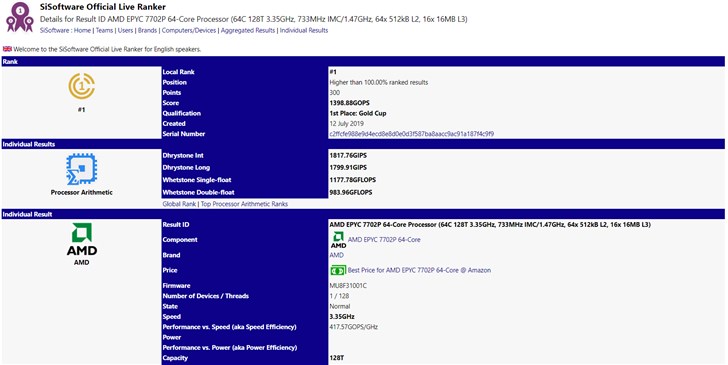Open Individual Results navigation link
Viewport: 728px width, 365px height.
tap(304, 30)
